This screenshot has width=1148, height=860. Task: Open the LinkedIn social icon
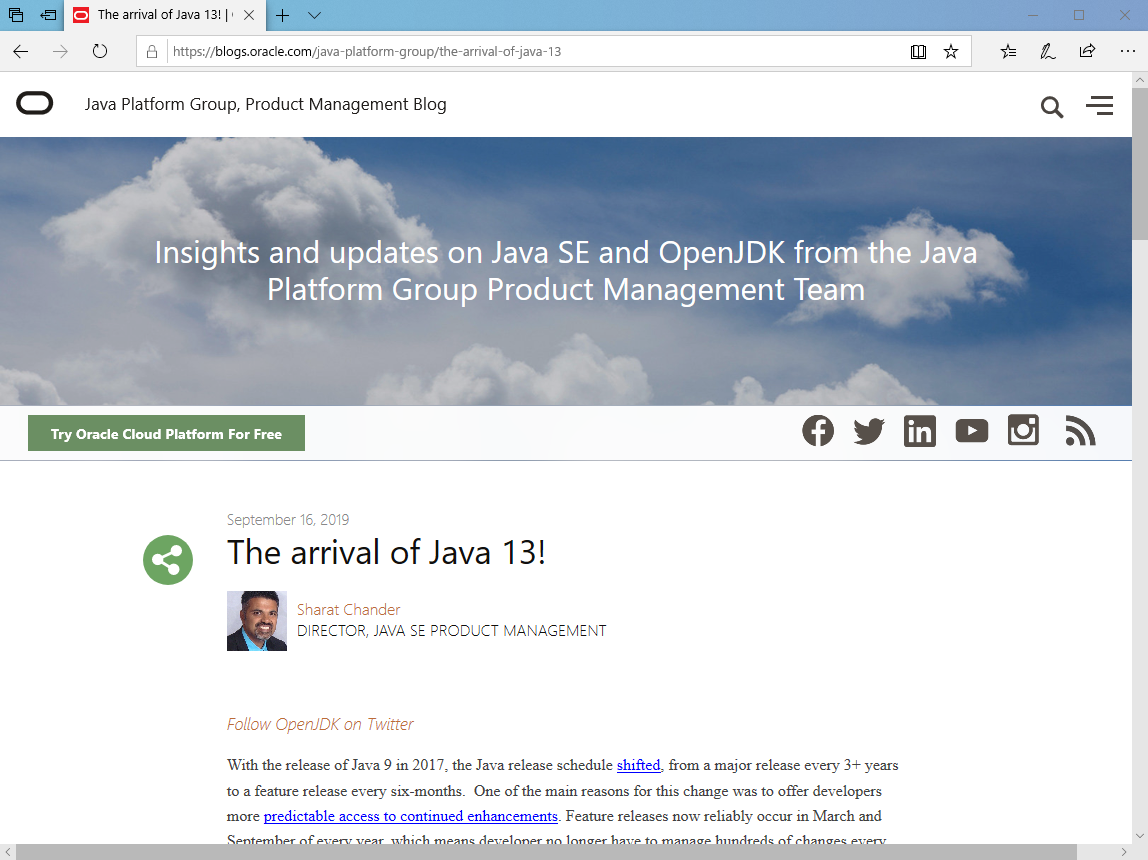click(x=920, y=430)
